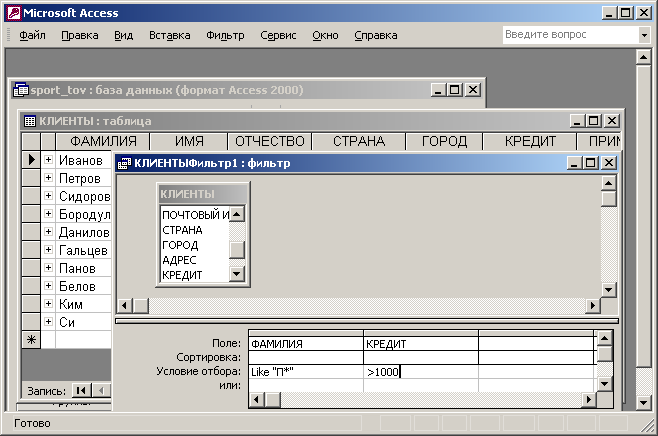Open the Фильтр menu
Image resolution: width=658 pixels, height=436 pixels.
(225, 35)
